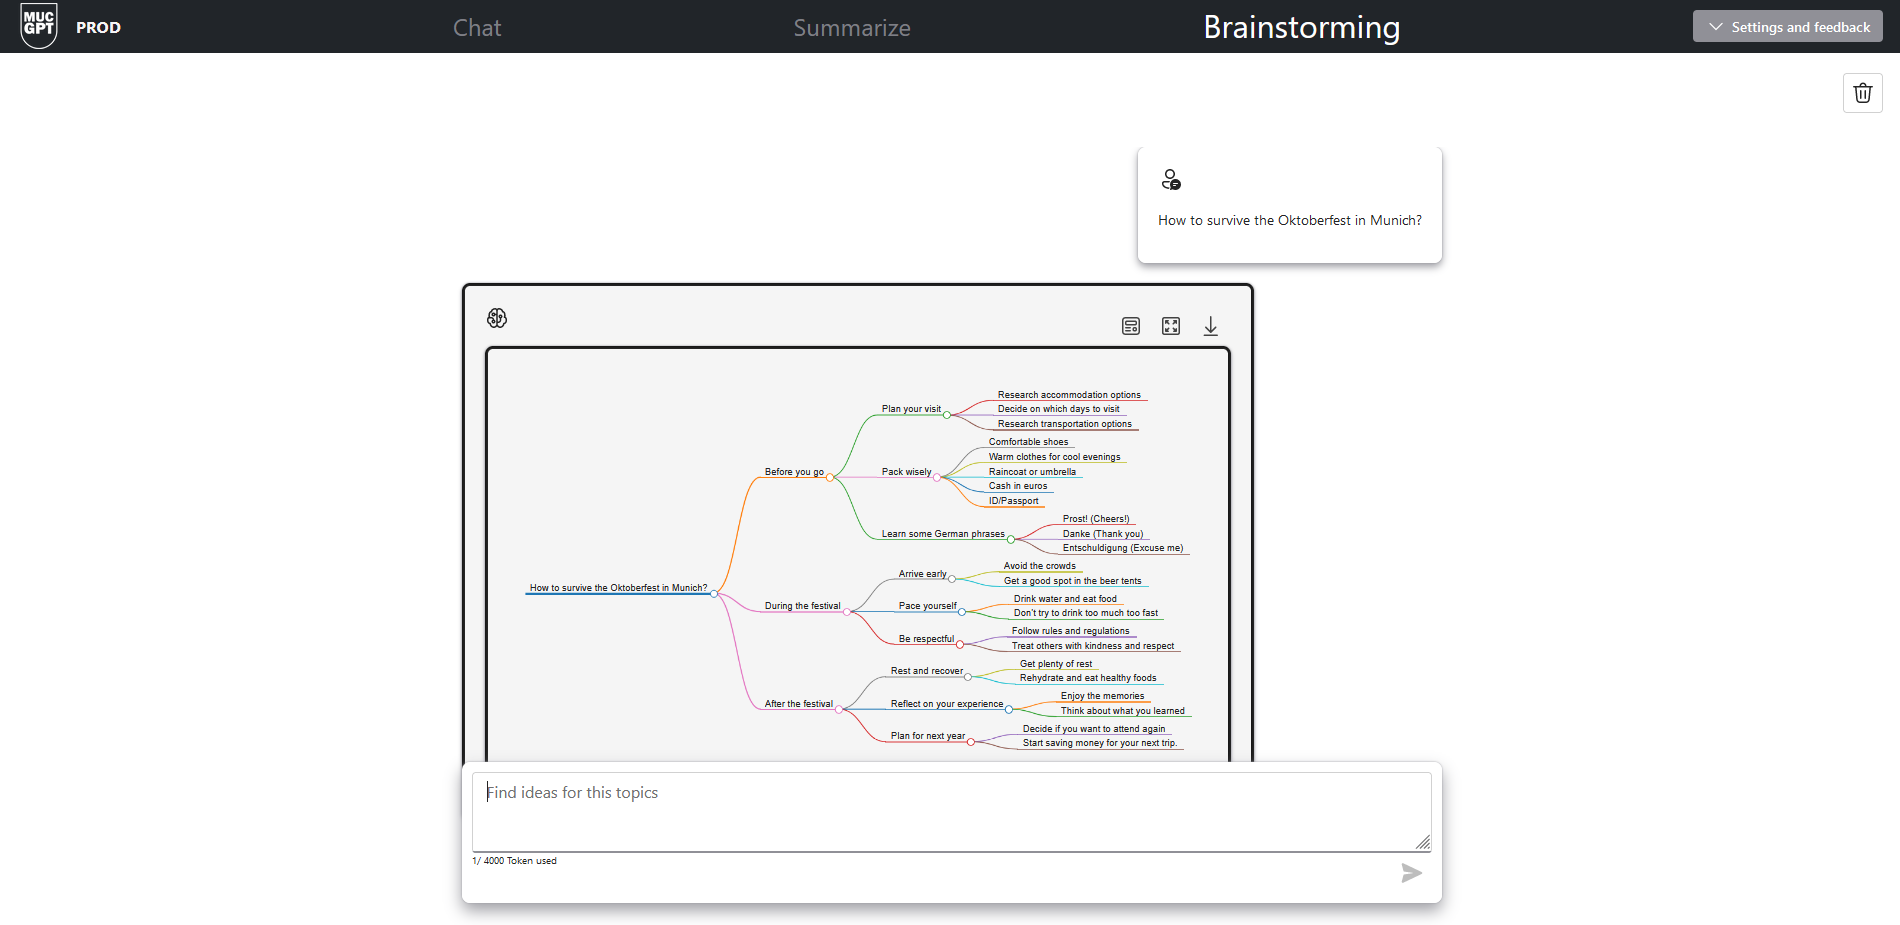Switch mindmap to source text view

tap(1130, 326)
